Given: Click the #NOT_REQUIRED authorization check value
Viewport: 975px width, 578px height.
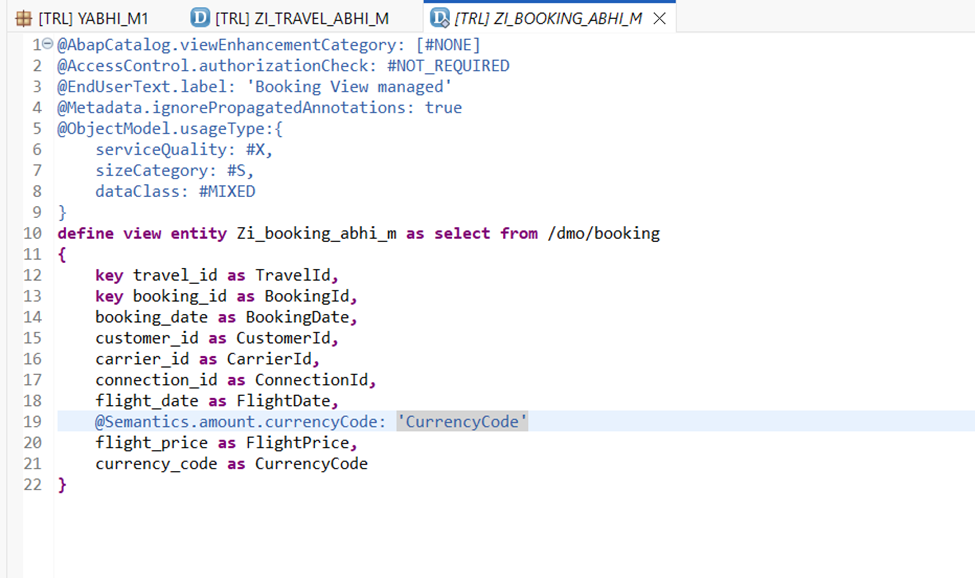Looking at the screenshot, I should pos(448,66).
